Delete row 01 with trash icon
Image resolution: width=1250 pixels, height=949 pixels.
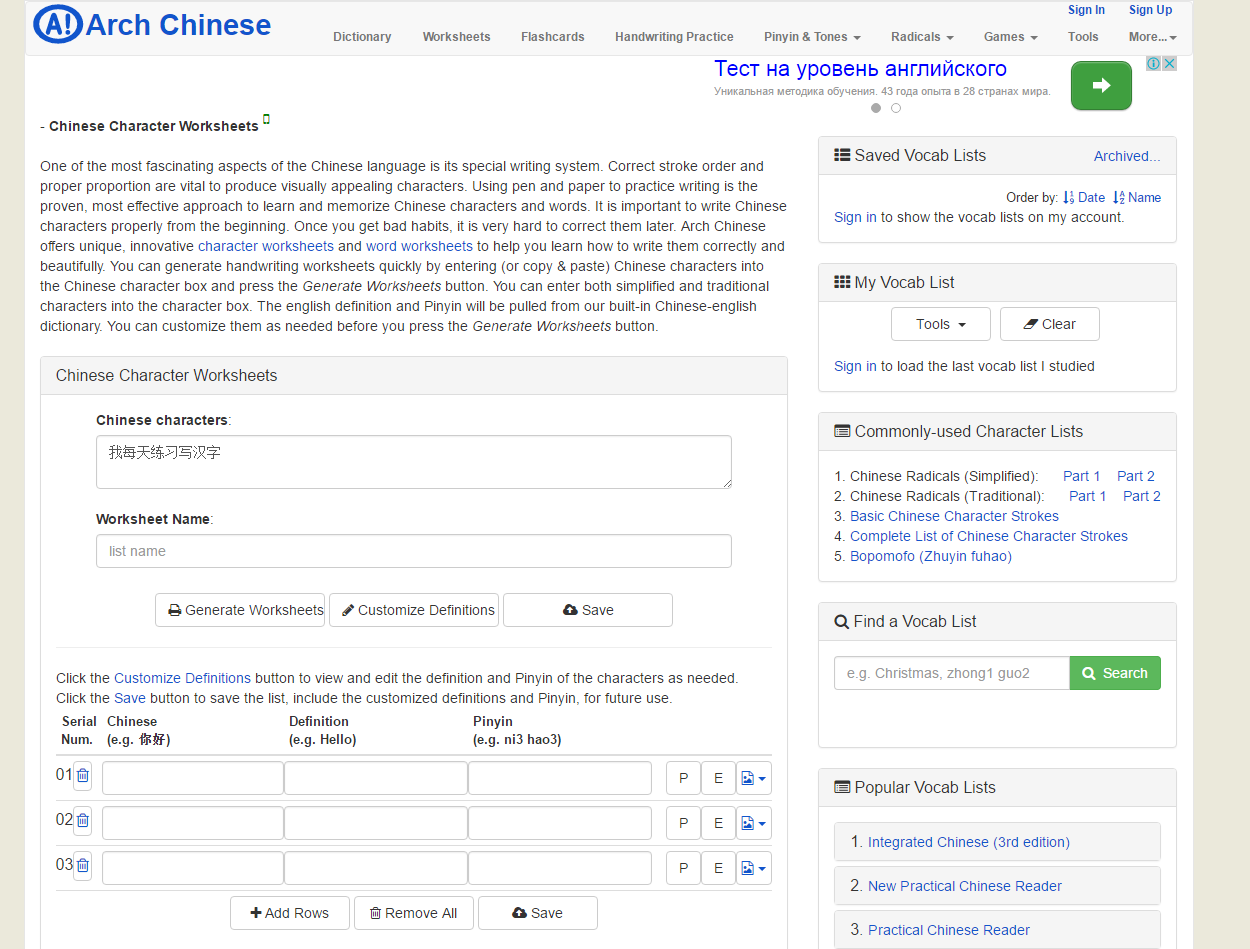[x=83, y=775]
